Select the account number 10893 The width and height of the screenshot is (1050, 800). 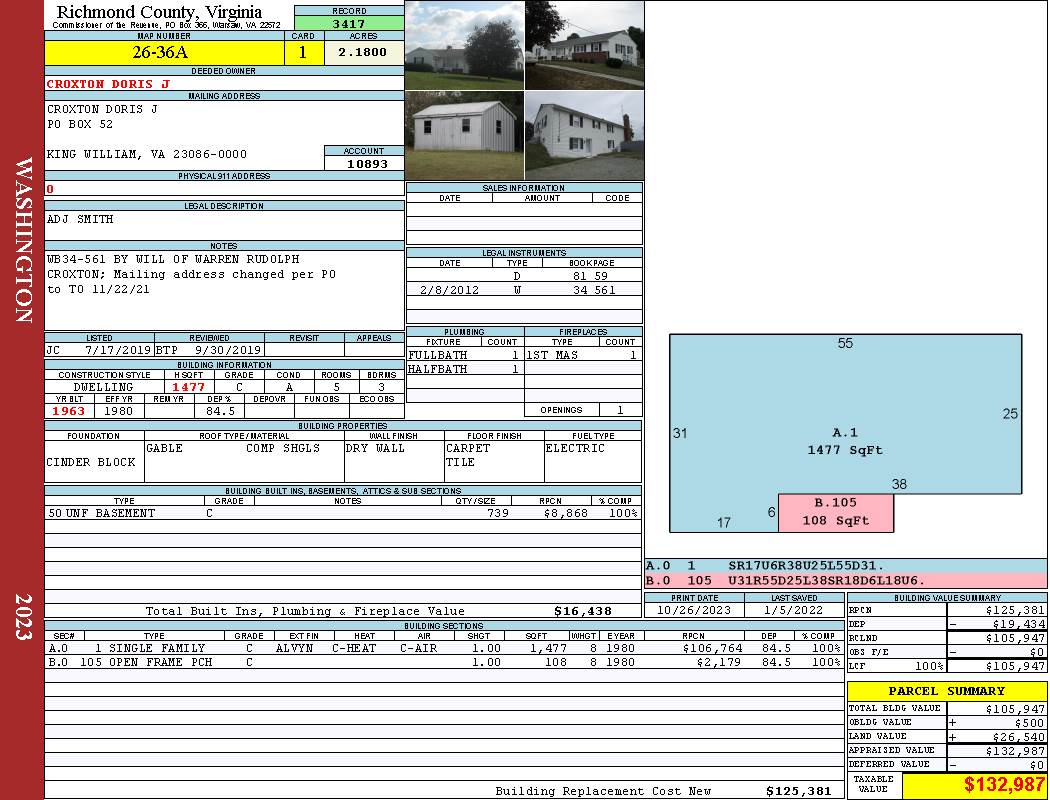tap(364, 164)
